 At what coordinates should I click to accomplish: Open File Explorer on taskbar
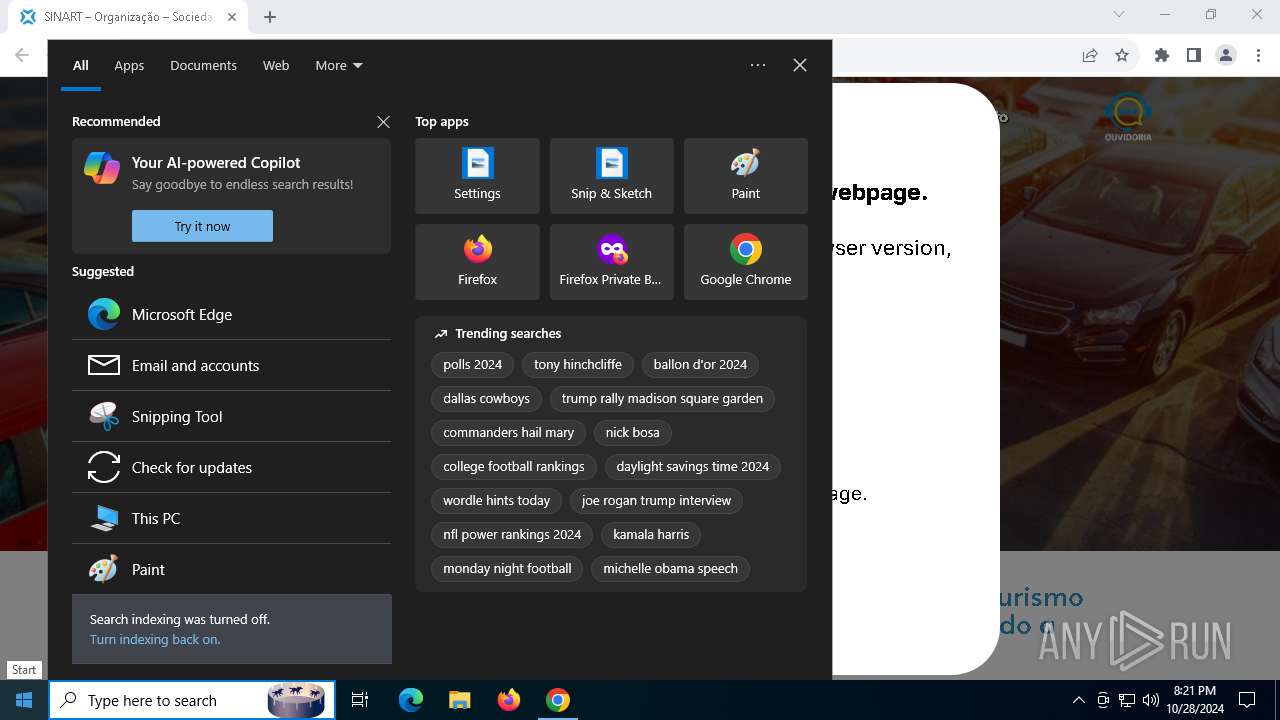point(459,700)
